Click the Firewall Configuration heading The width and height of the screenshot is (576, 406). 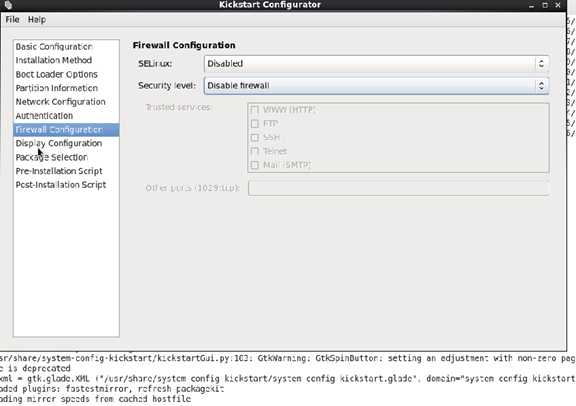pos(184,45)
